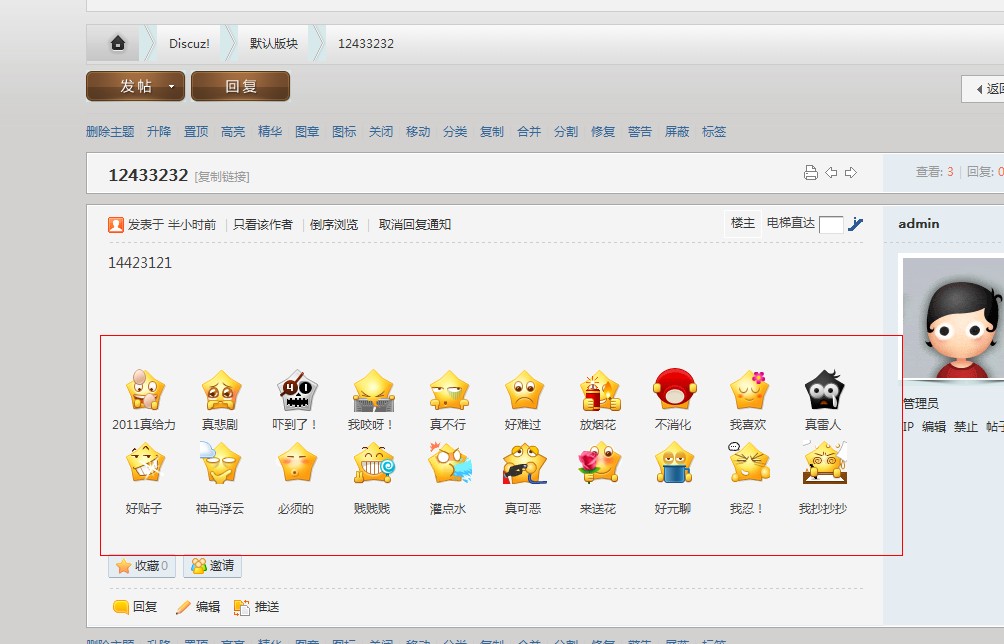Click the 放烟花 emoticon
The width and height of the screenshot is (1004, 644).
pos(599,389)
